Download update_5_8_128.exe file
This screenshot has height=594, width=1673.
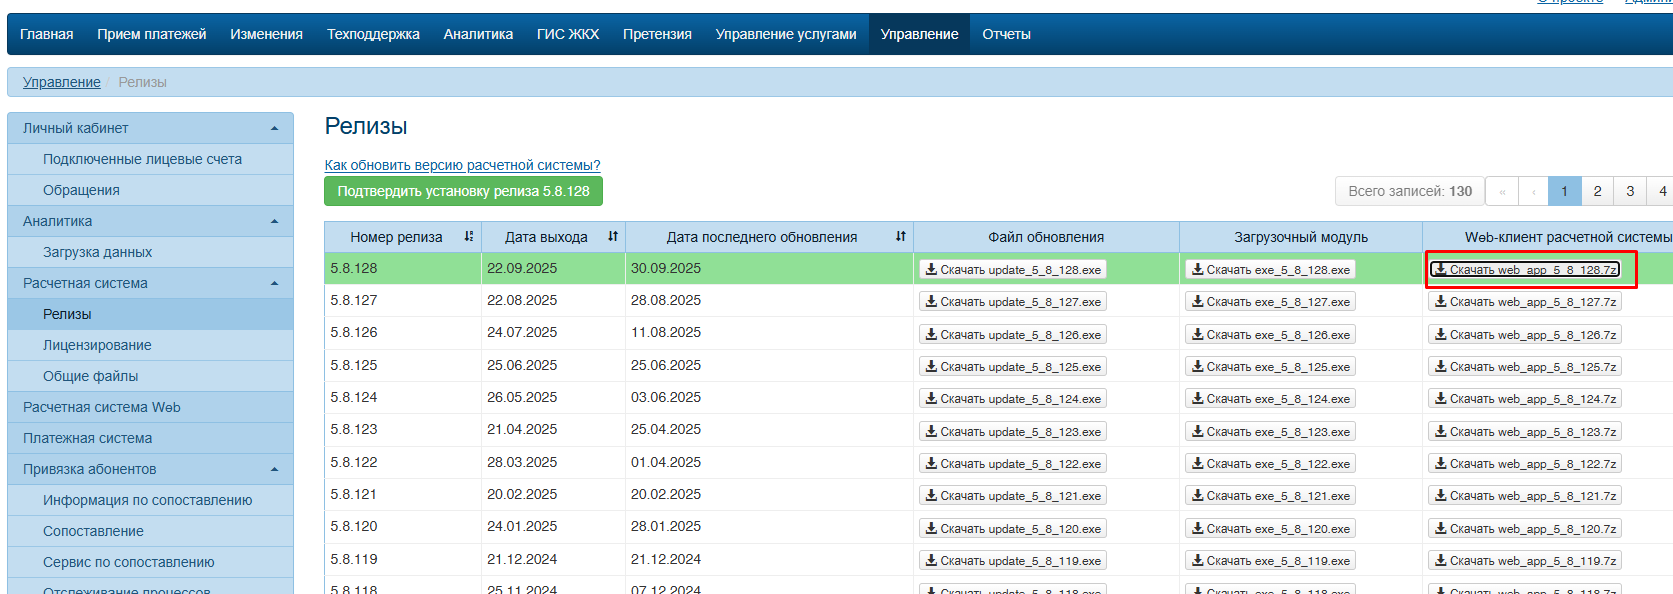coord(1012,270)
